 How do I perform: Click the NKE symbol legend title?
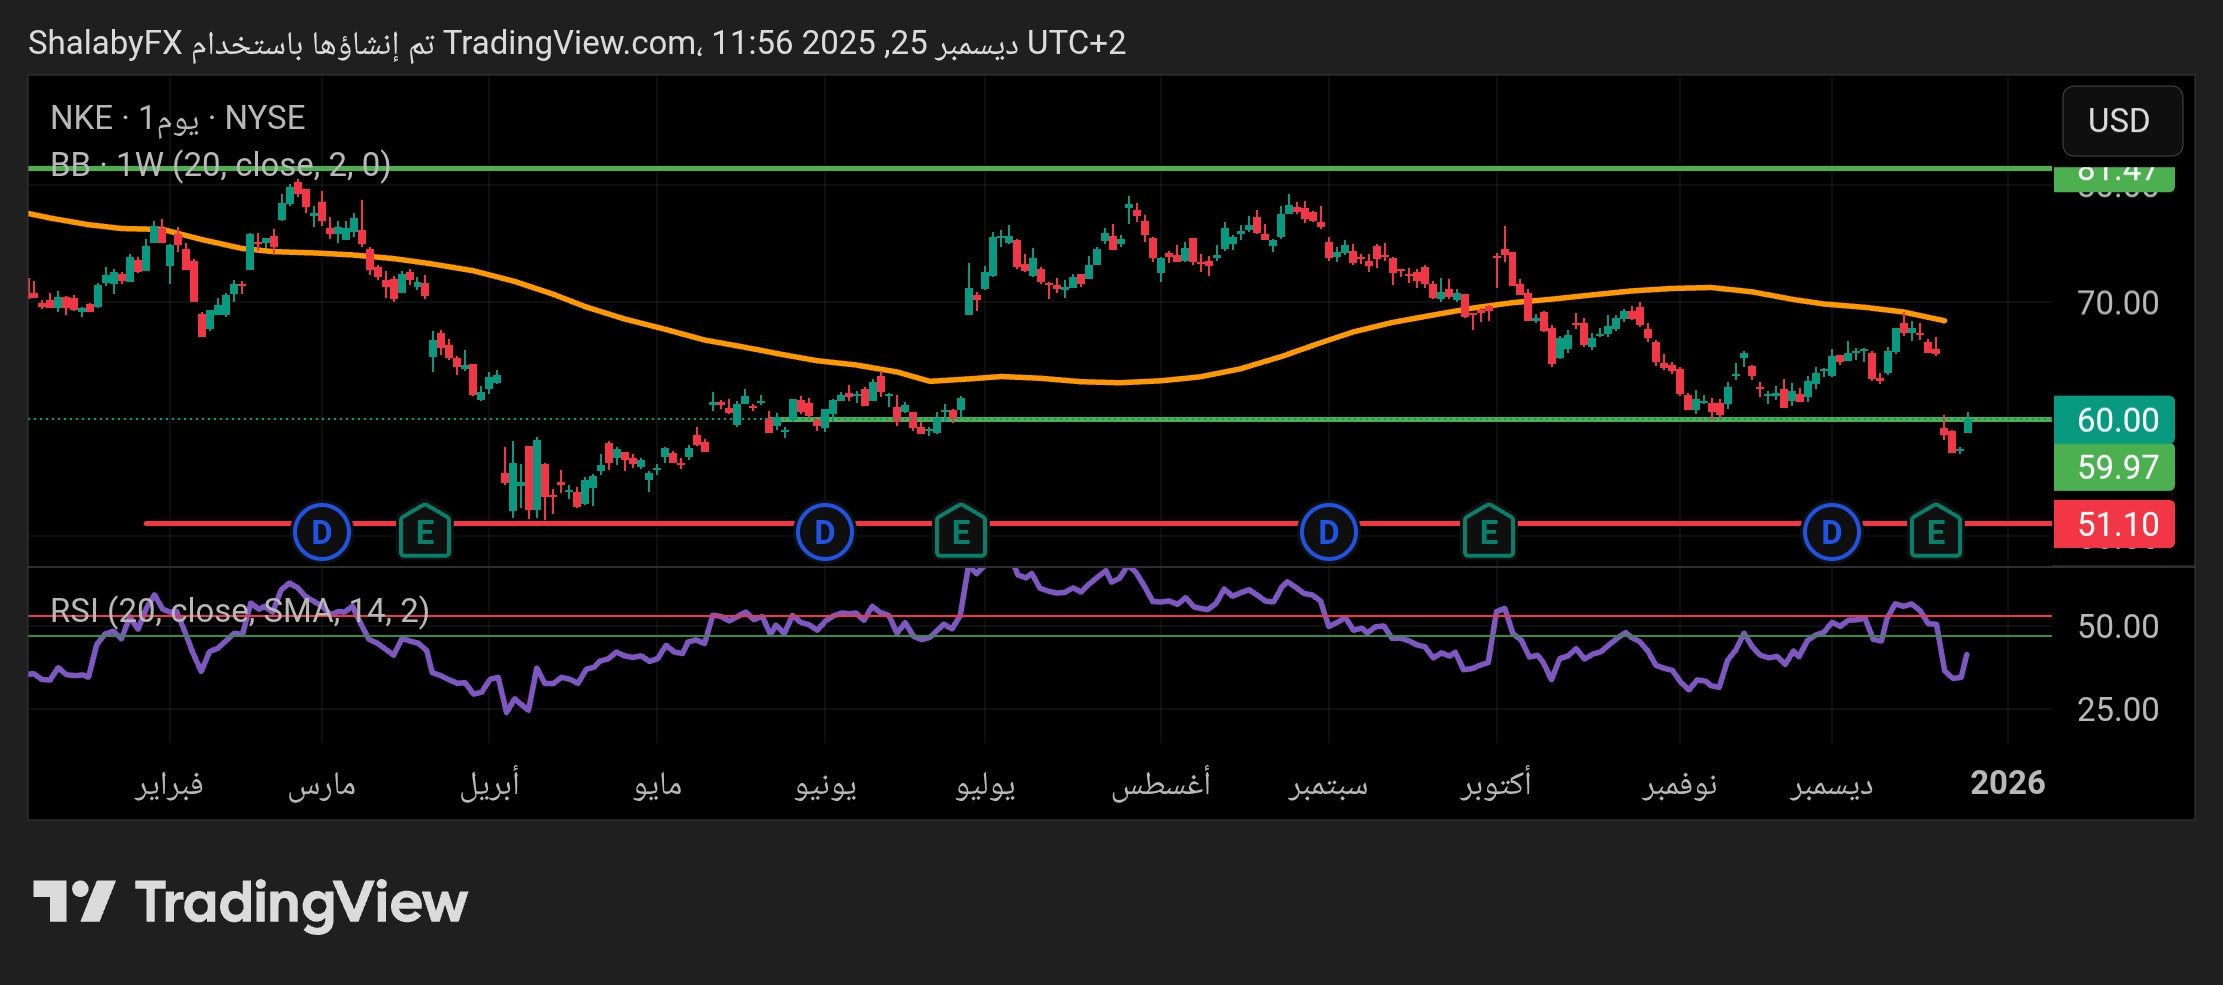(x=177, y=118)
